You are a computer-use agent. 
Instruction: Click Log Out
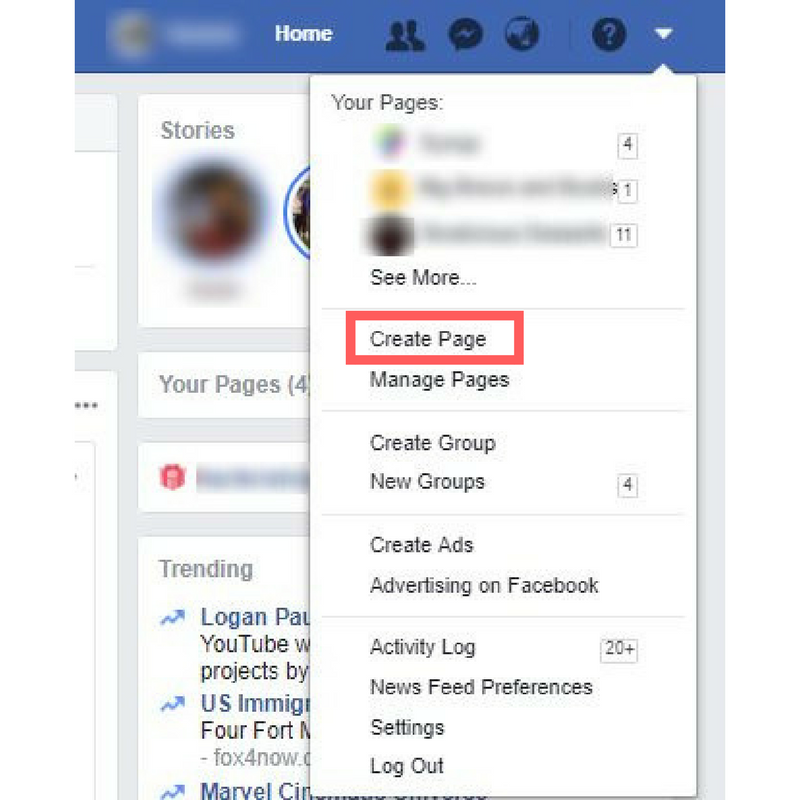(x=407, y=766)
